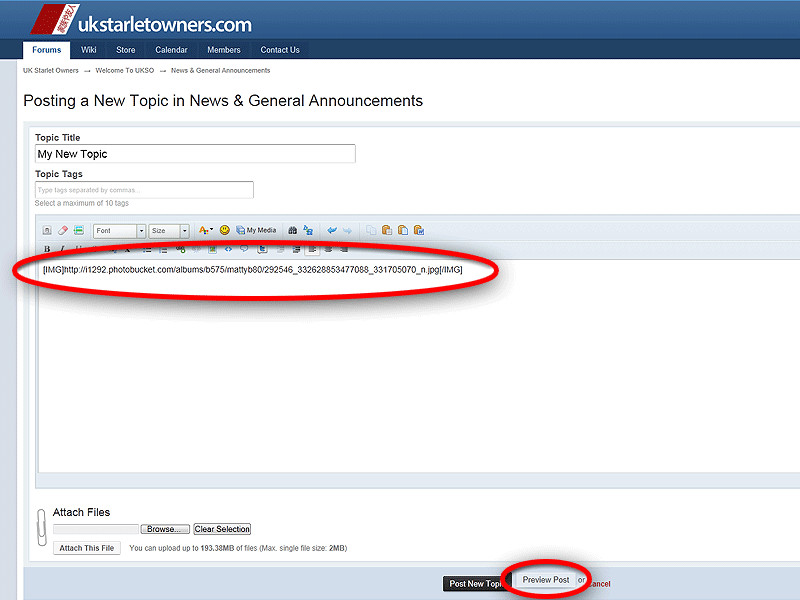The width and height of the screenshot is (800, 600).
Task: Click the Paste clipboard icon
Action: coord(387,231)
